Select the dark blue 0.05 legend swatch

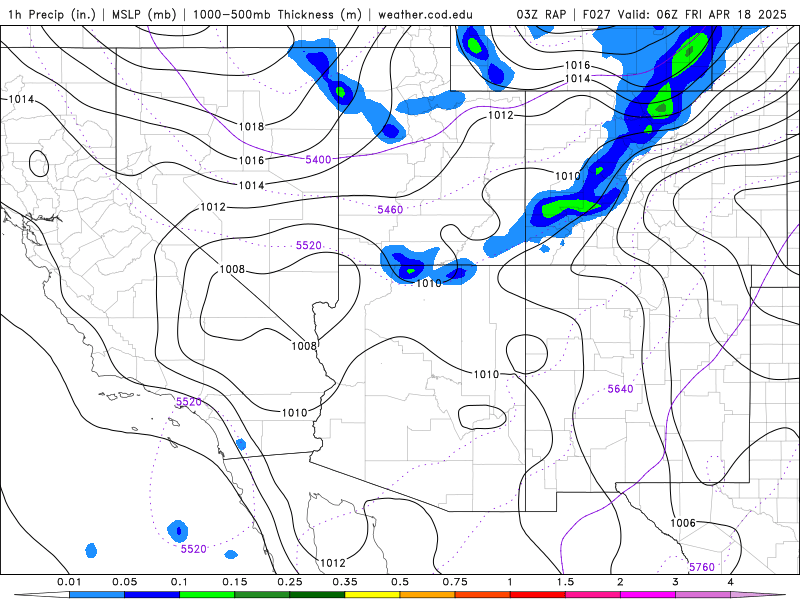click(152, 595)
